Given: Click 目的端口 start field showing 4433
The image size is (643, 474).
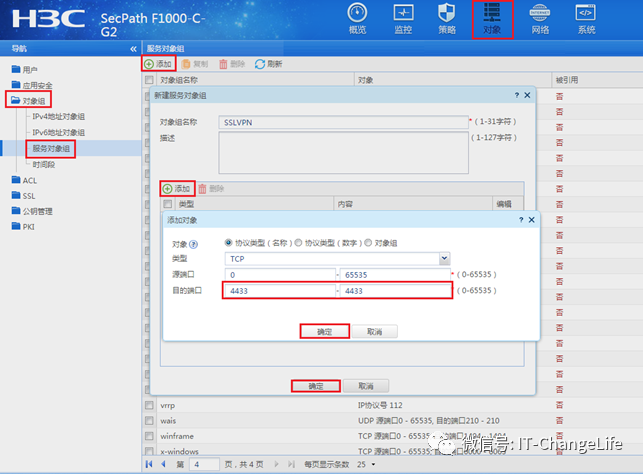Looking at the screenshot, I should [x=280, y=291].
